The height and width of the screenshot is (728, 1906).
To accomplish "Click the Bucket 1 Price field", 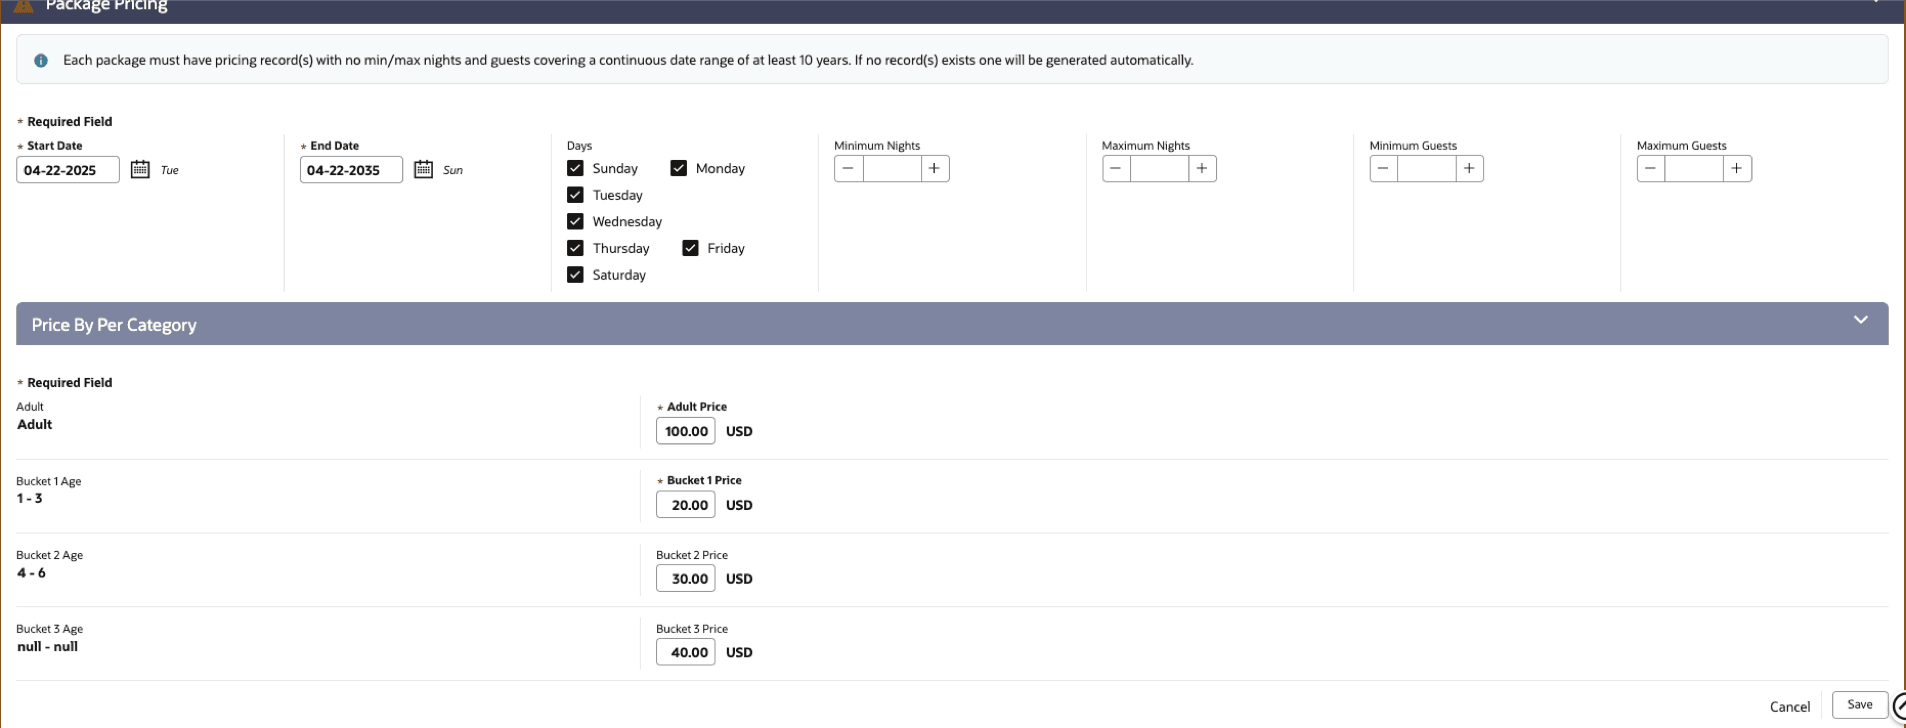I will [686, 505].
